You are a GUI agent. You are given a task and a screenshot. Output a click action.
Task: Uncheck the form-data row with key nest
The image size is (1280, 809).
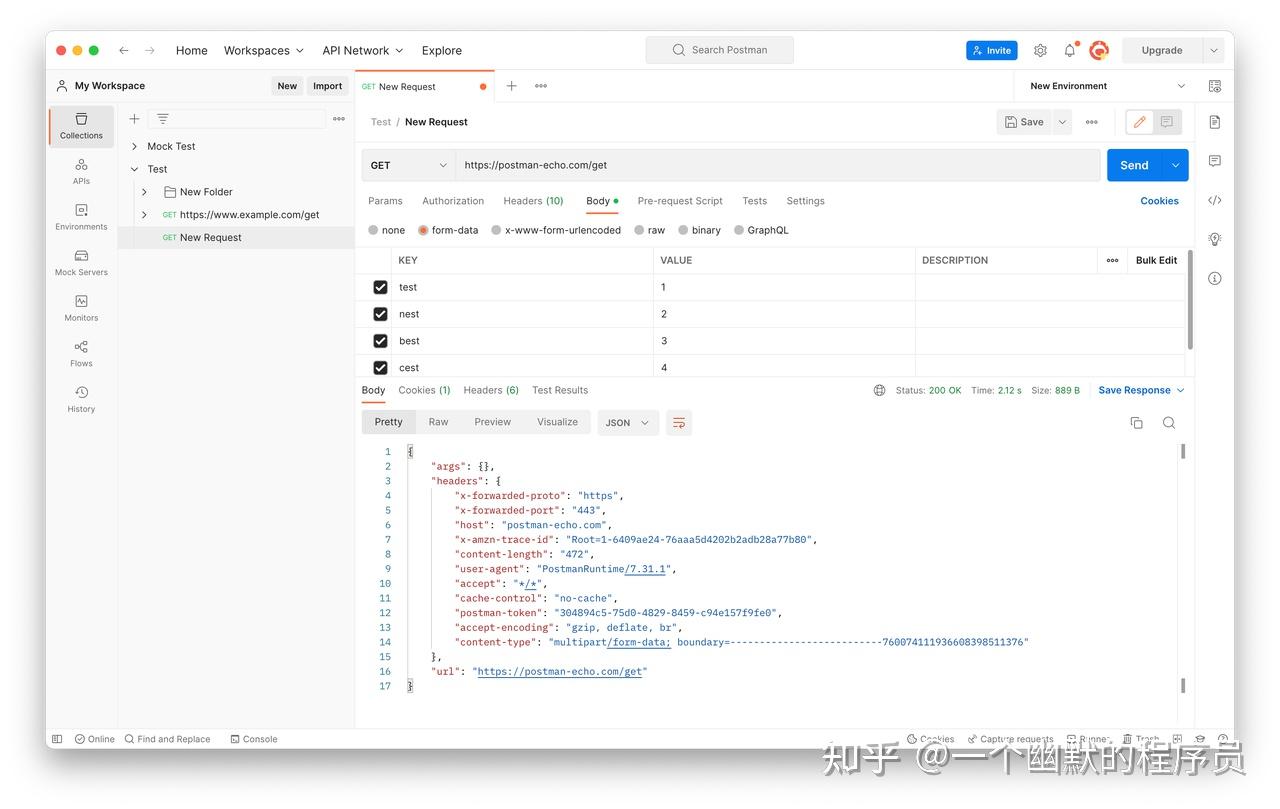point(380,313)
